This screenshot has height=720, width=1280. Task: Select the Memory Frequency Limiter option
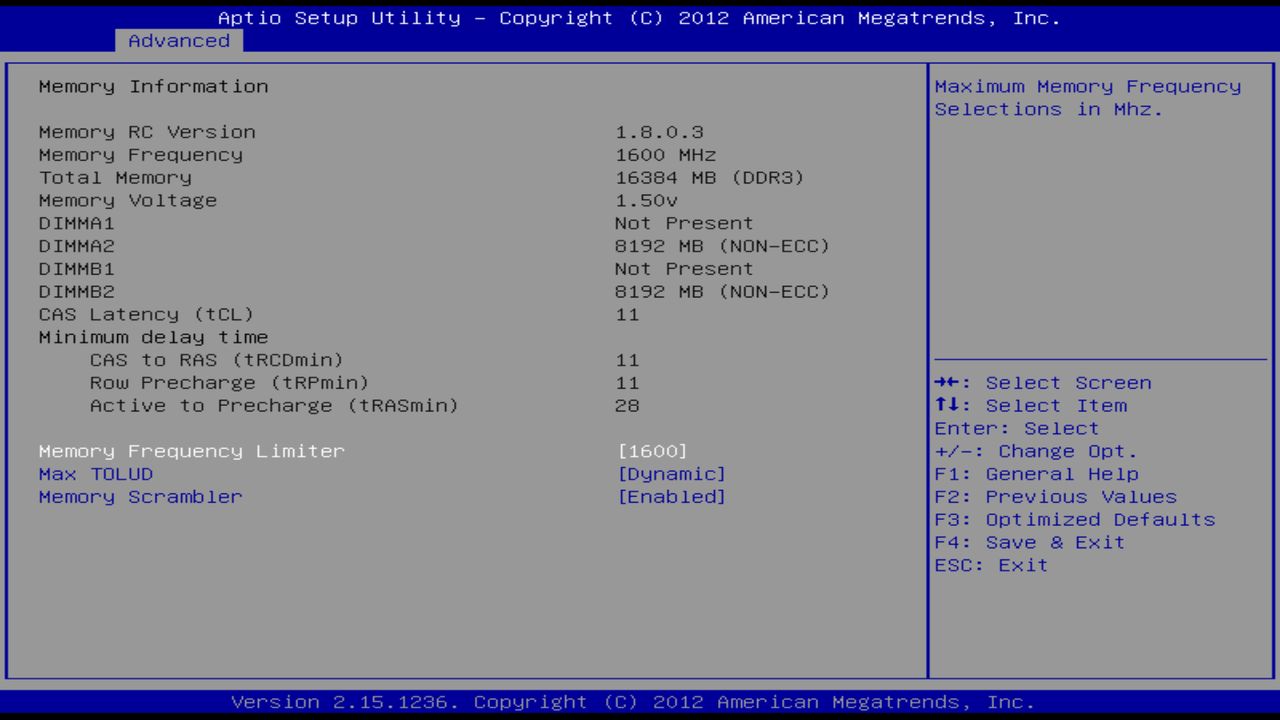190,451
